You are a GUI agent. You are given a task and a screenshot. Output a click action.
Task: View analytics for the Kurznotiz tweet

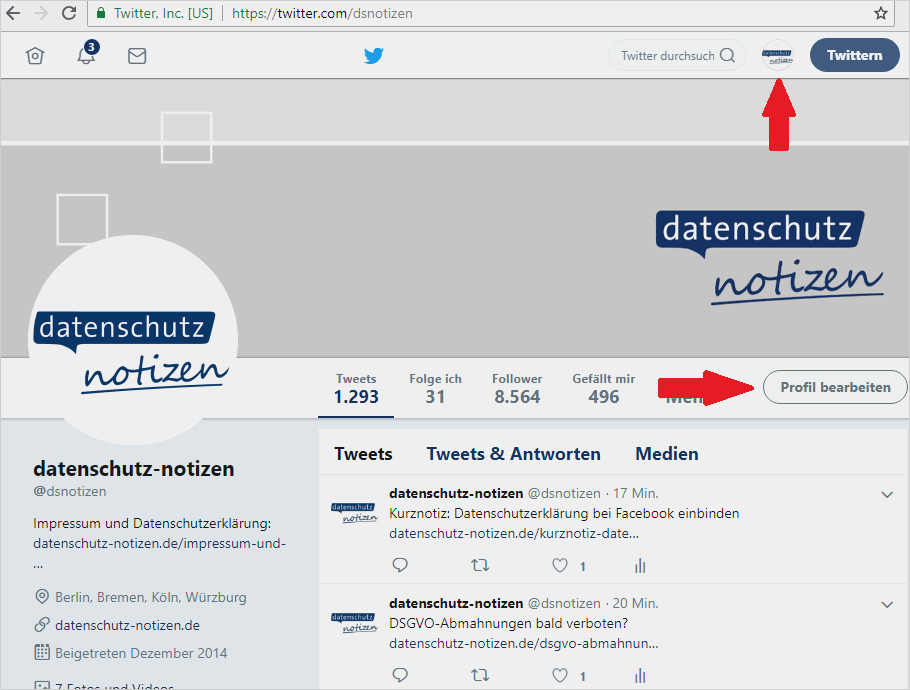tap(640, 565)
